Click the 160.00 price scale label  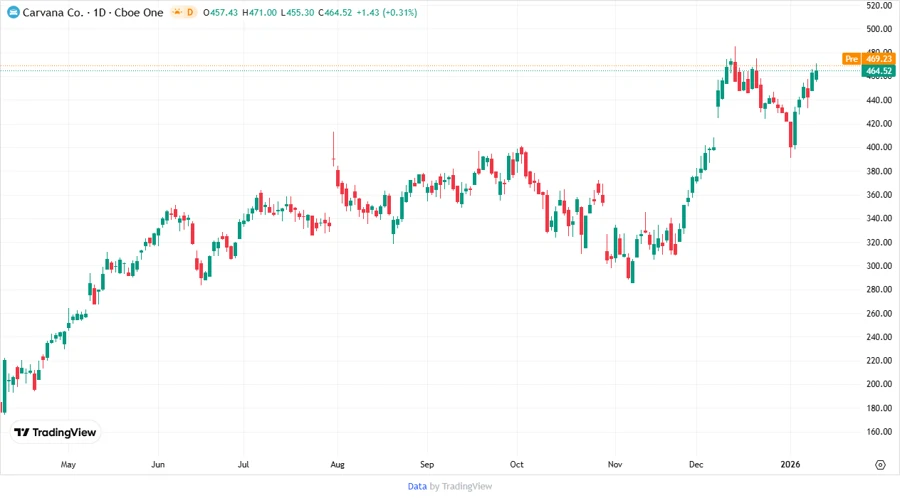coord(879,431)
